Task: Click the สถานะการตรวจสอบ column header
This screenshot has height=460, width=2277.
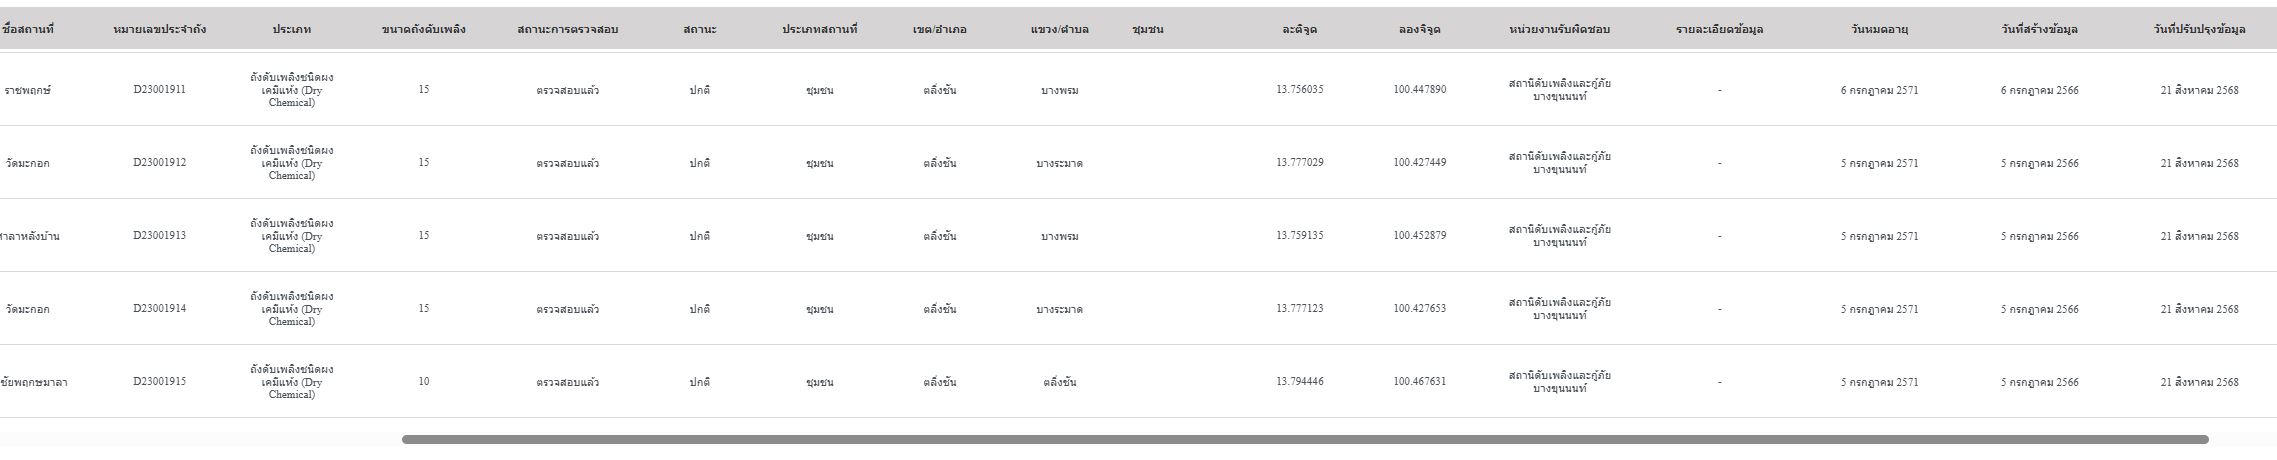Action: (568, 29)
